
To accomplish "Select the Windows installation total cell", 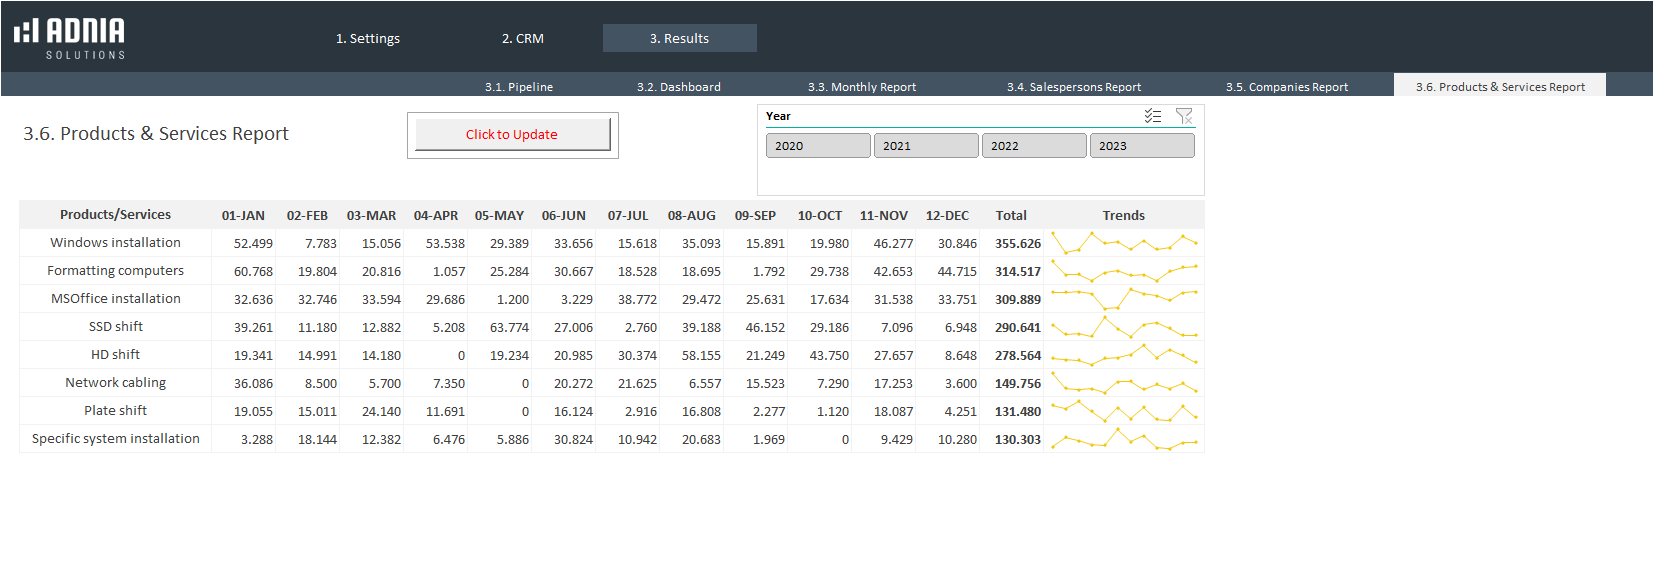I will point(1017,244).
